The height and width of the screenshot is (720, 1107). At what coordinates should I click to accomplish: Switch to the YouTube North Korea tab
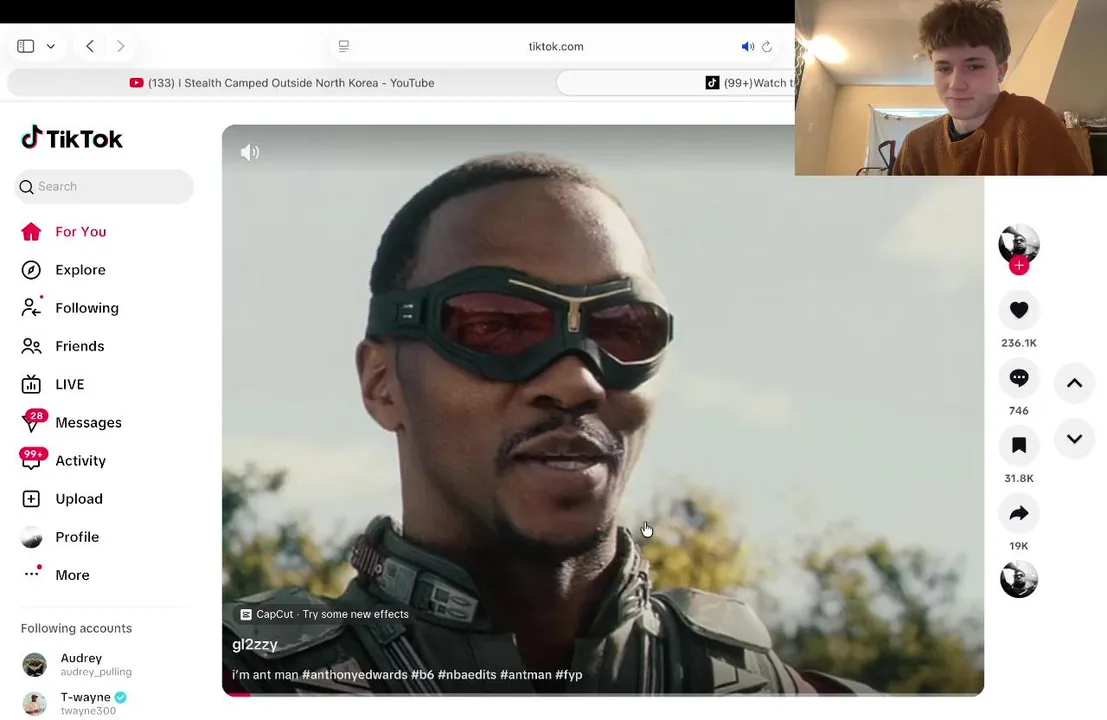pos(282,83)
